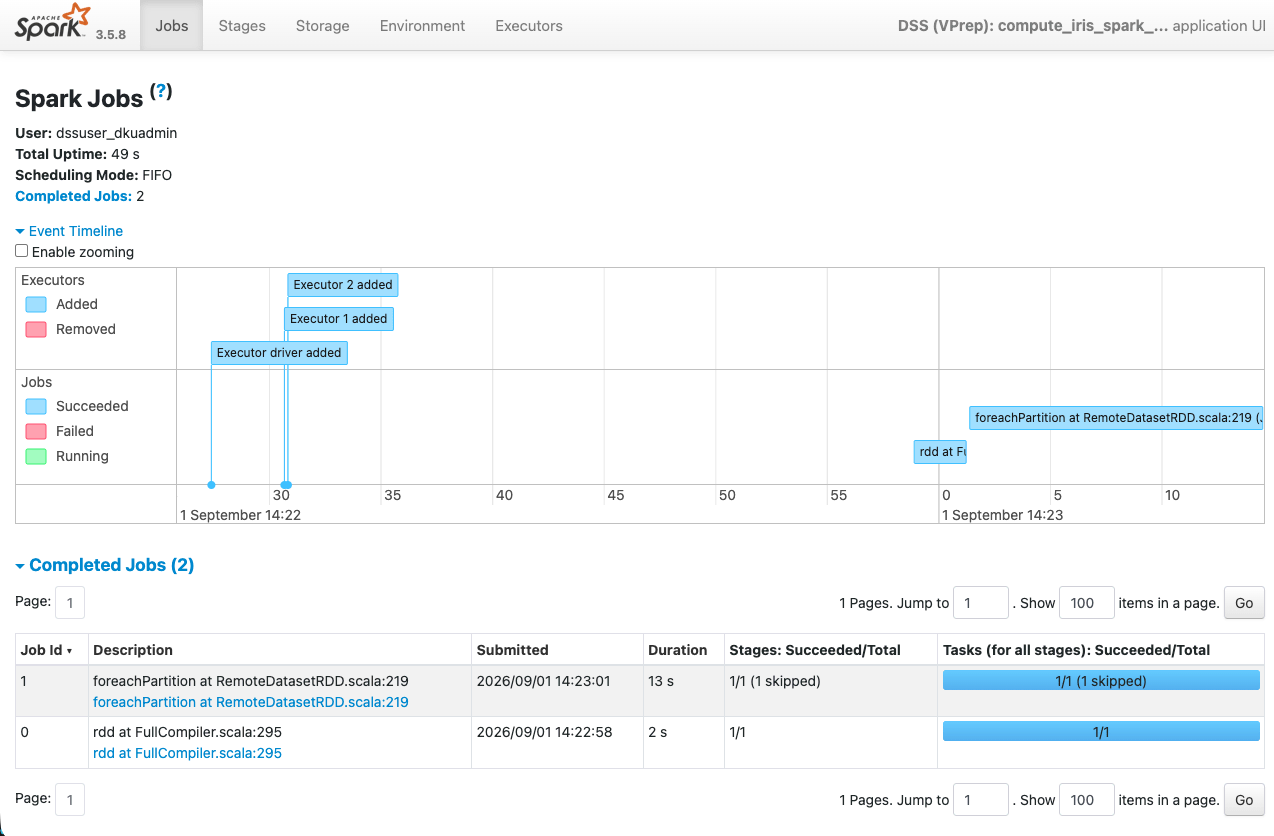Switch to the Stages tab

[x=242, y=26]
